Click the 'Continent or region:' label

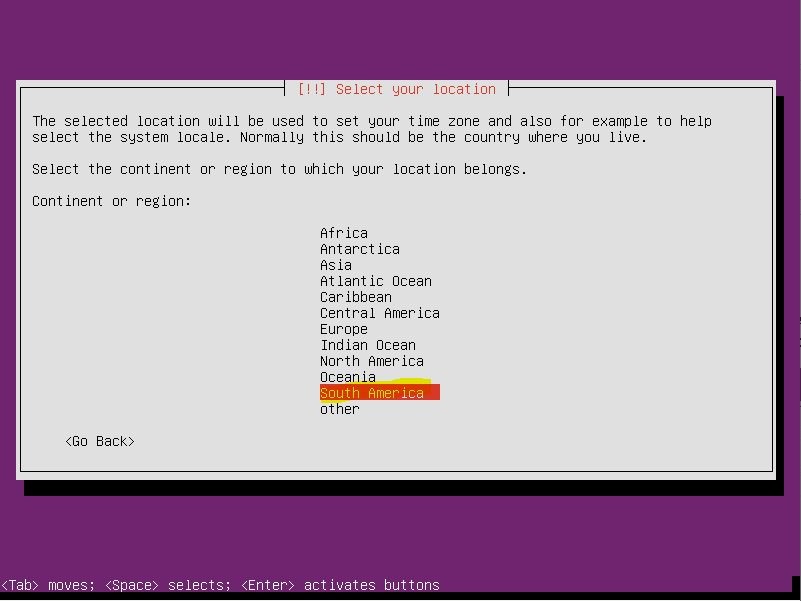point(111,201)
